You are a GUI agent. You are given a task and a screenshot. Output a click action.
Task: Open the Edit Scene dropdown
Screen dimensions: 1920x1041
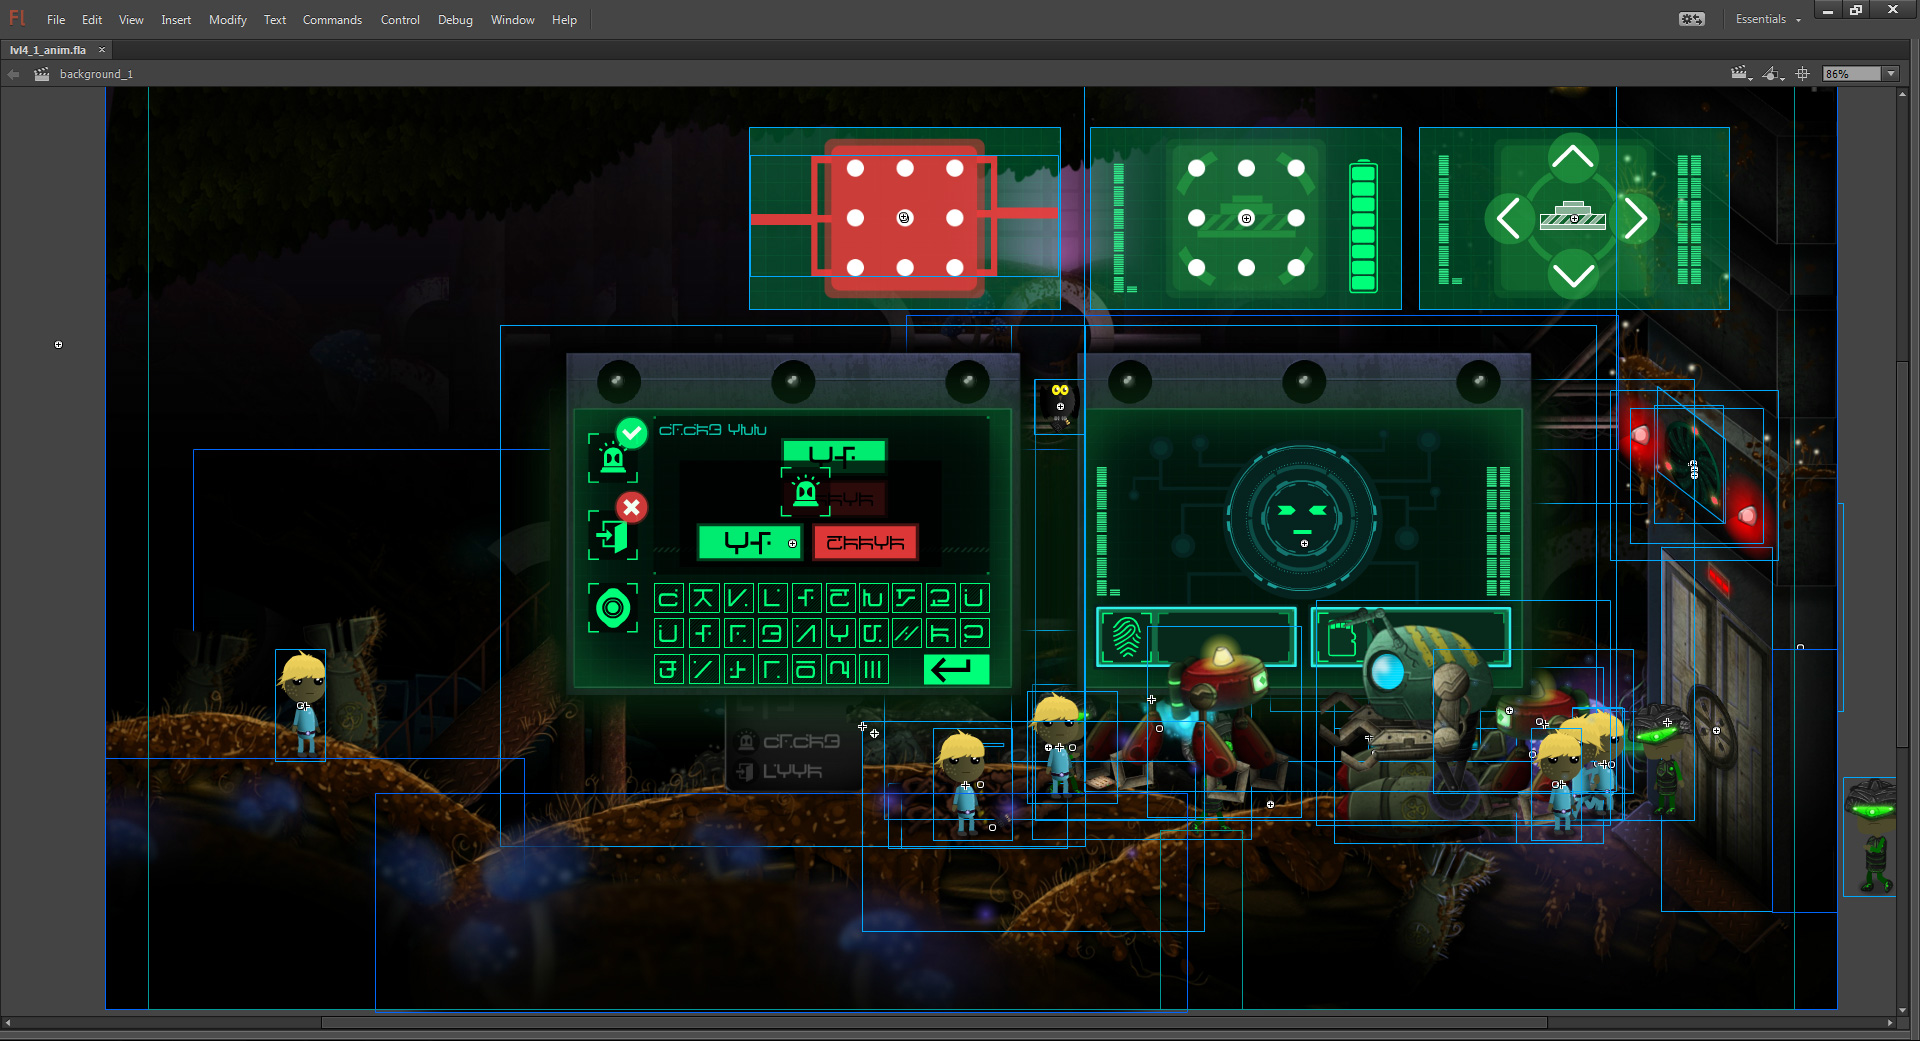(x=1741, y=74)
